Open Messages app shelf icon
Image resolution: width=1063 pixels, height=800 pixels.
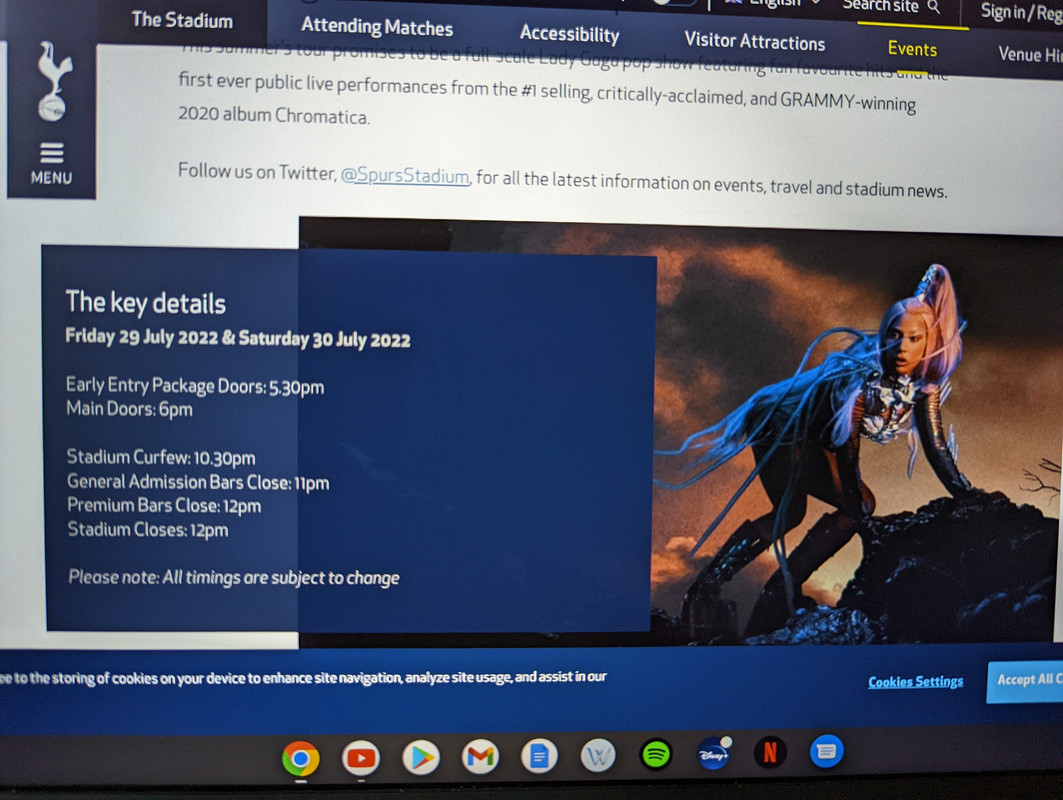(826, 751)
